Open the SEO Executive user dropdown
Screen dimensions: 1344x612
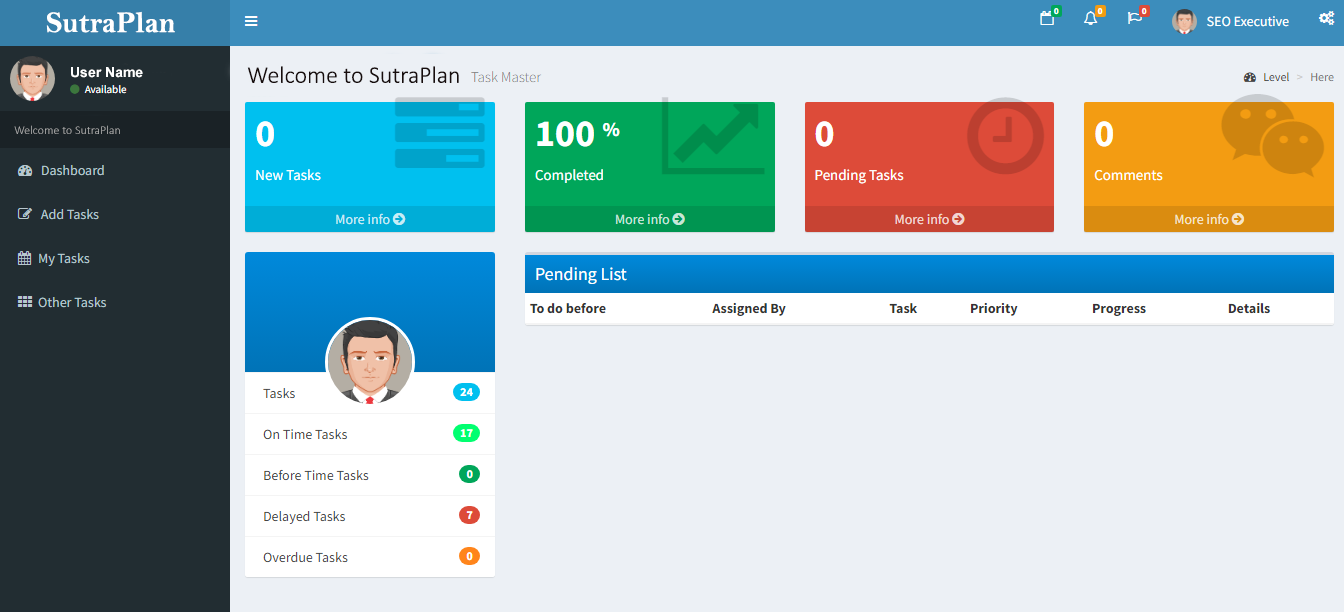point(1231,21)
